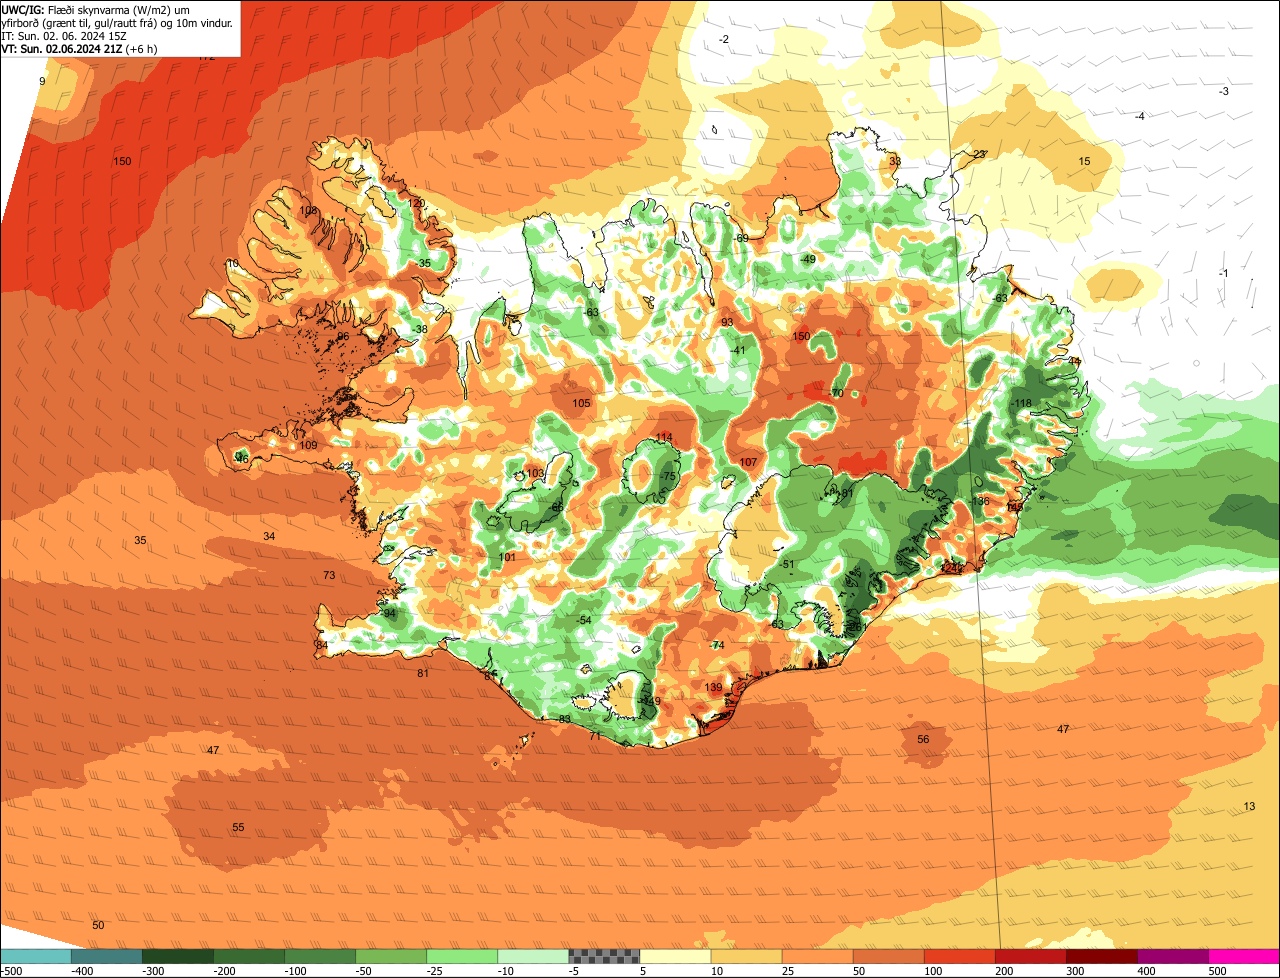Click the map value '34'
1280x978 pixels.
click(269, 536)
